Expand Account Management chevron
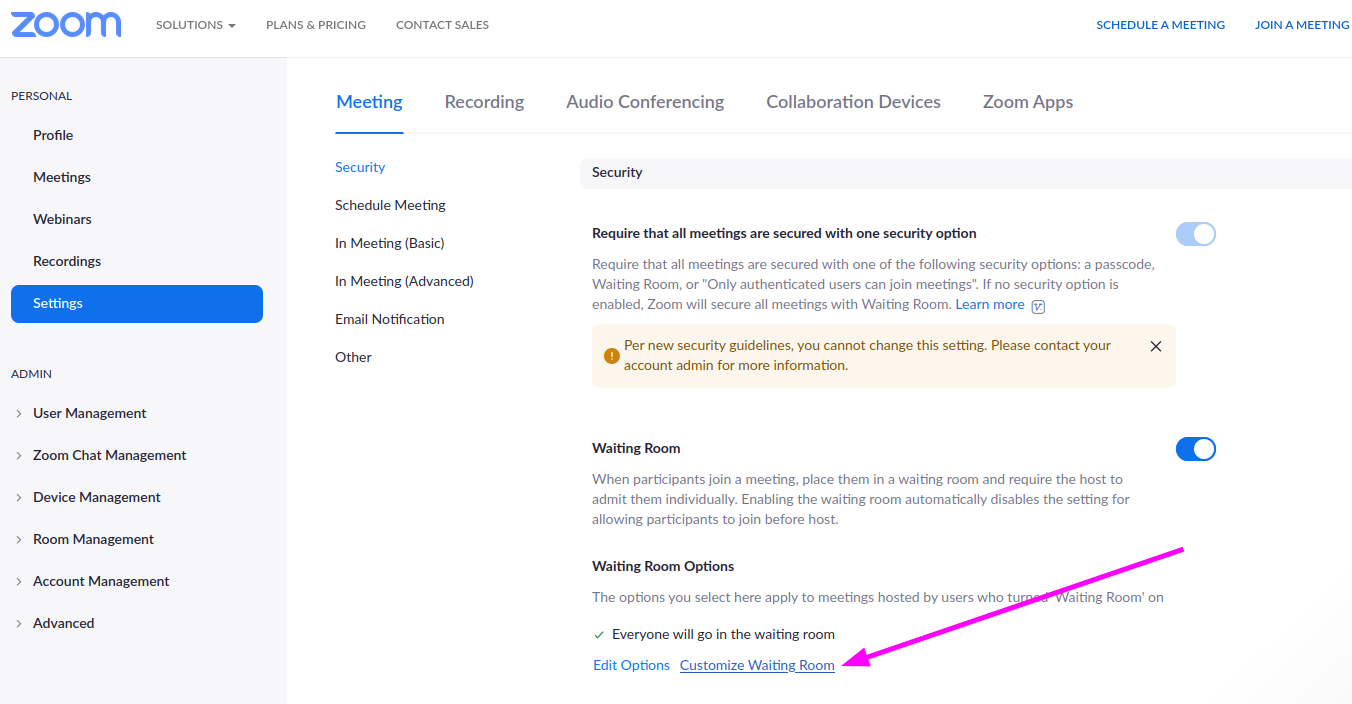Image resolution: width=1352 pixels, height=704 pixels. pyautogui.click(x=19, y=581)
